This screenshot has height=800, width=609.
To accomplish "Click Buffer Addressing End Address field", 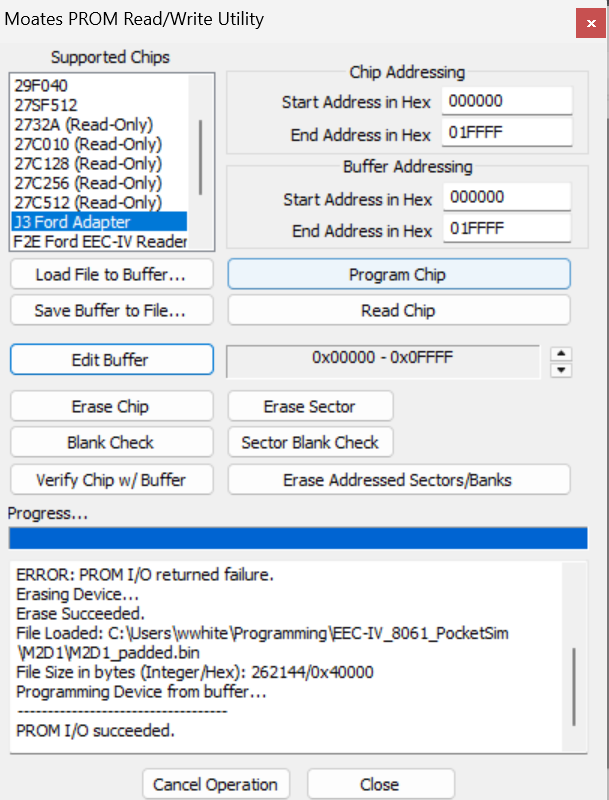I will pos(507,230).
